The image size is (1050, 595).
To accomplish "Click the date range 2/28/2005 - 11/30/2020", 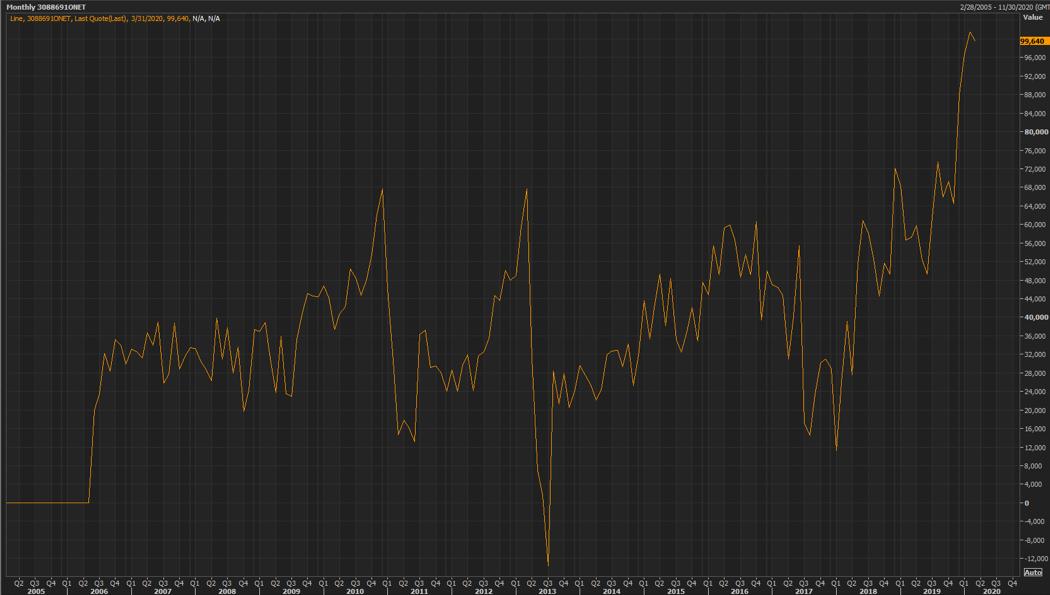I will tap(1000, 6).
